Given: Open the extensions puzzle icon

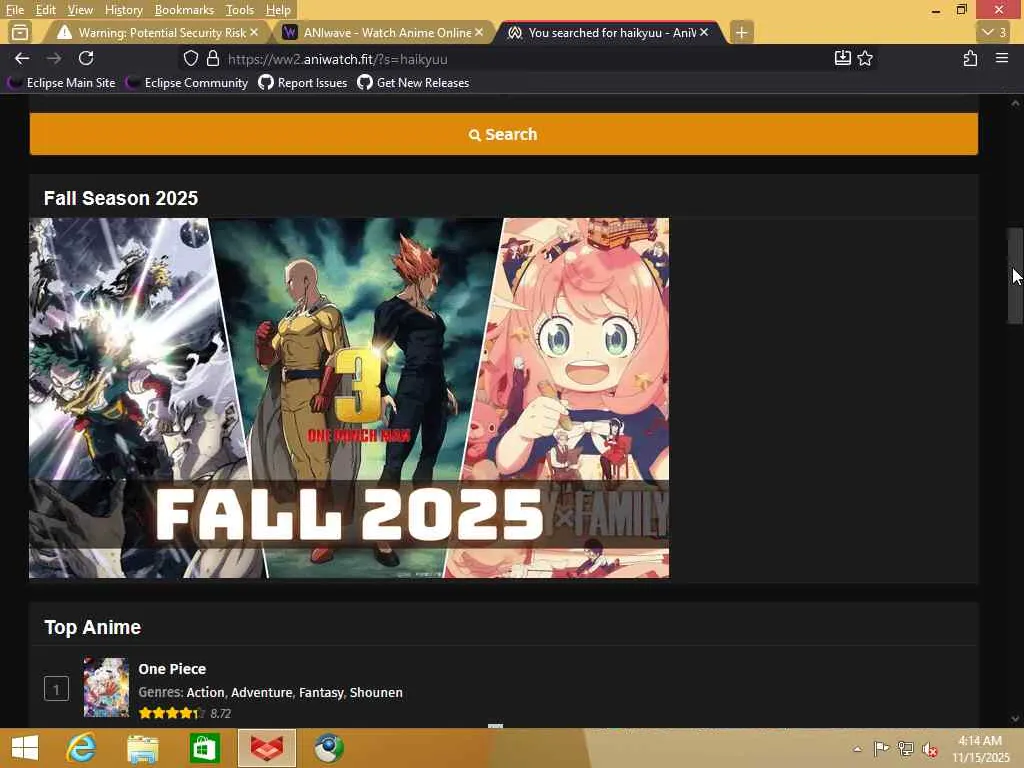Looking at the screenshot, I should coord(970,58).
